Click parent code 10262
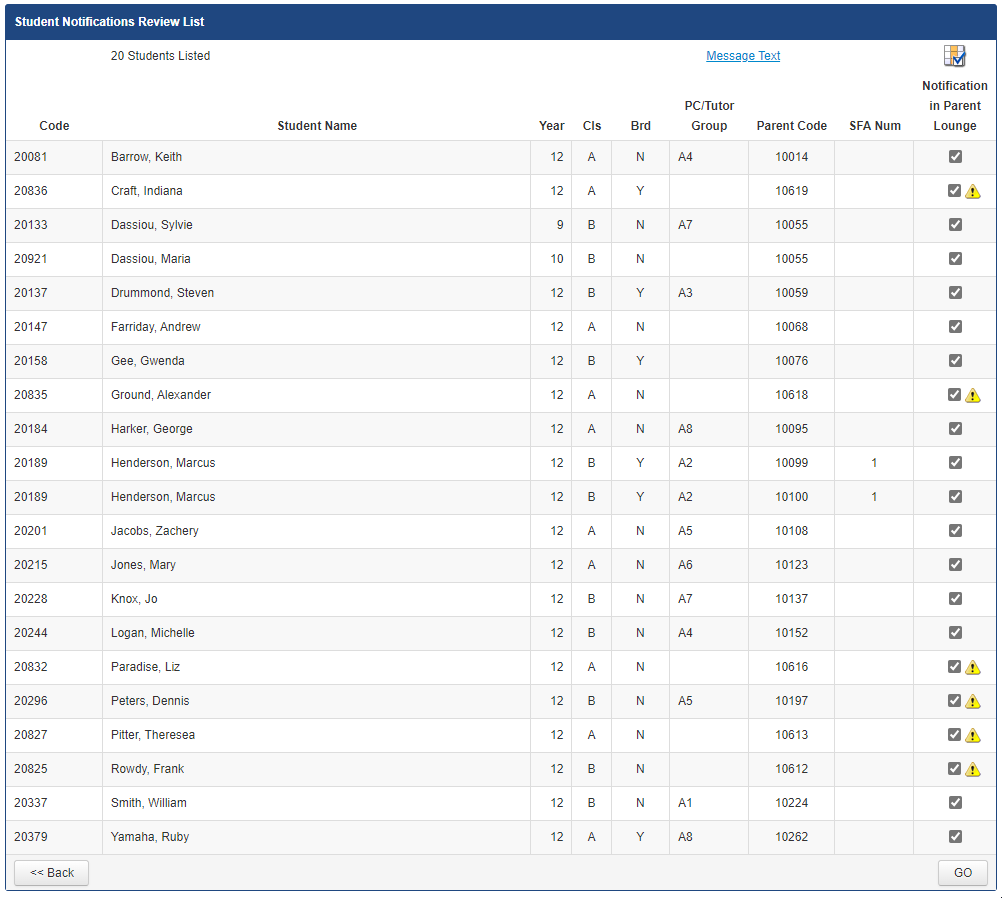Image resolution: width=1002 pixels, height=898 pixels. click(792, 837)
